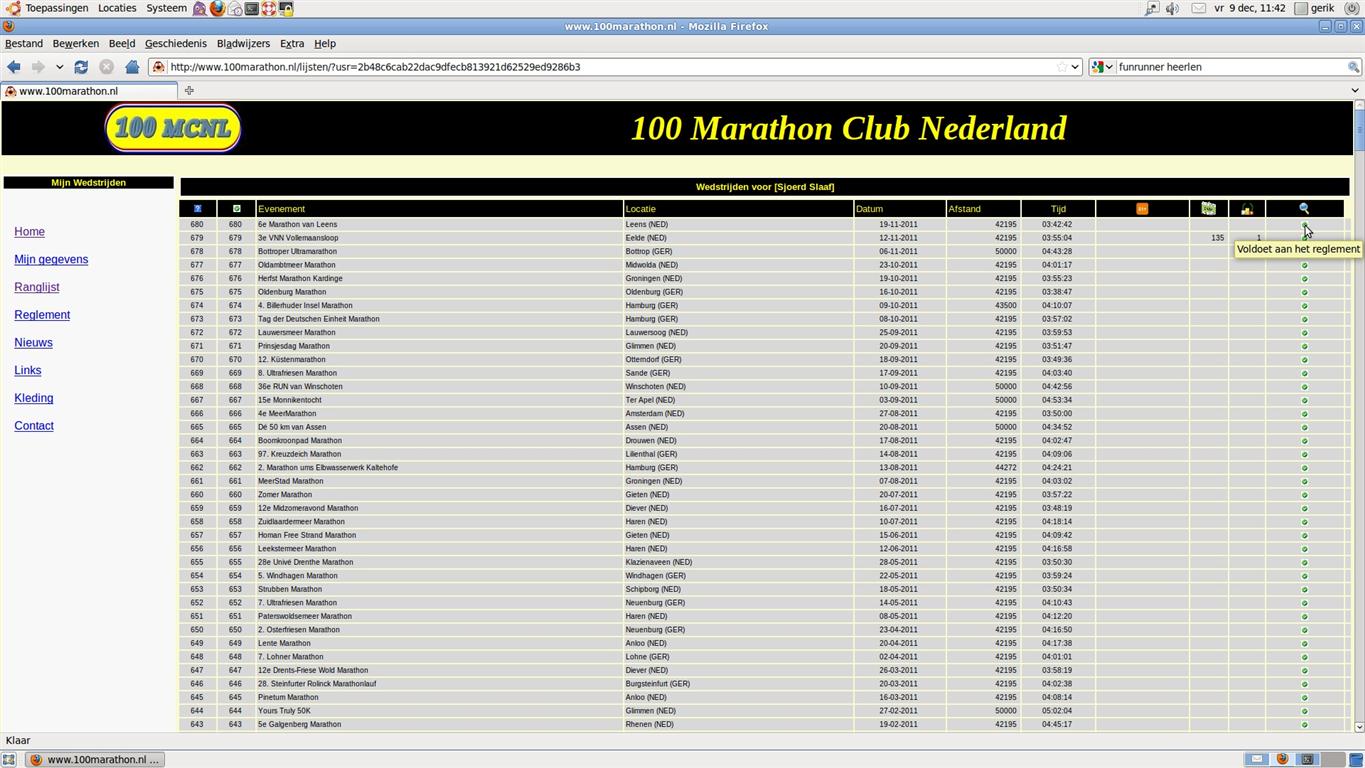Screen dimensions: 1365x768
Task: Open the Nieuws link
Action: (x=33, y=343)
